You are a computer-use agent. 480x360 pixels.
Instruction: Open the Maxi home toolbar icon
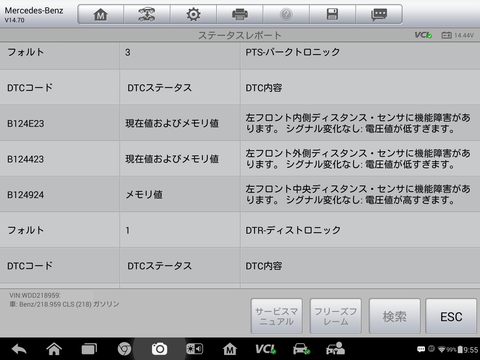pos(101,14)
